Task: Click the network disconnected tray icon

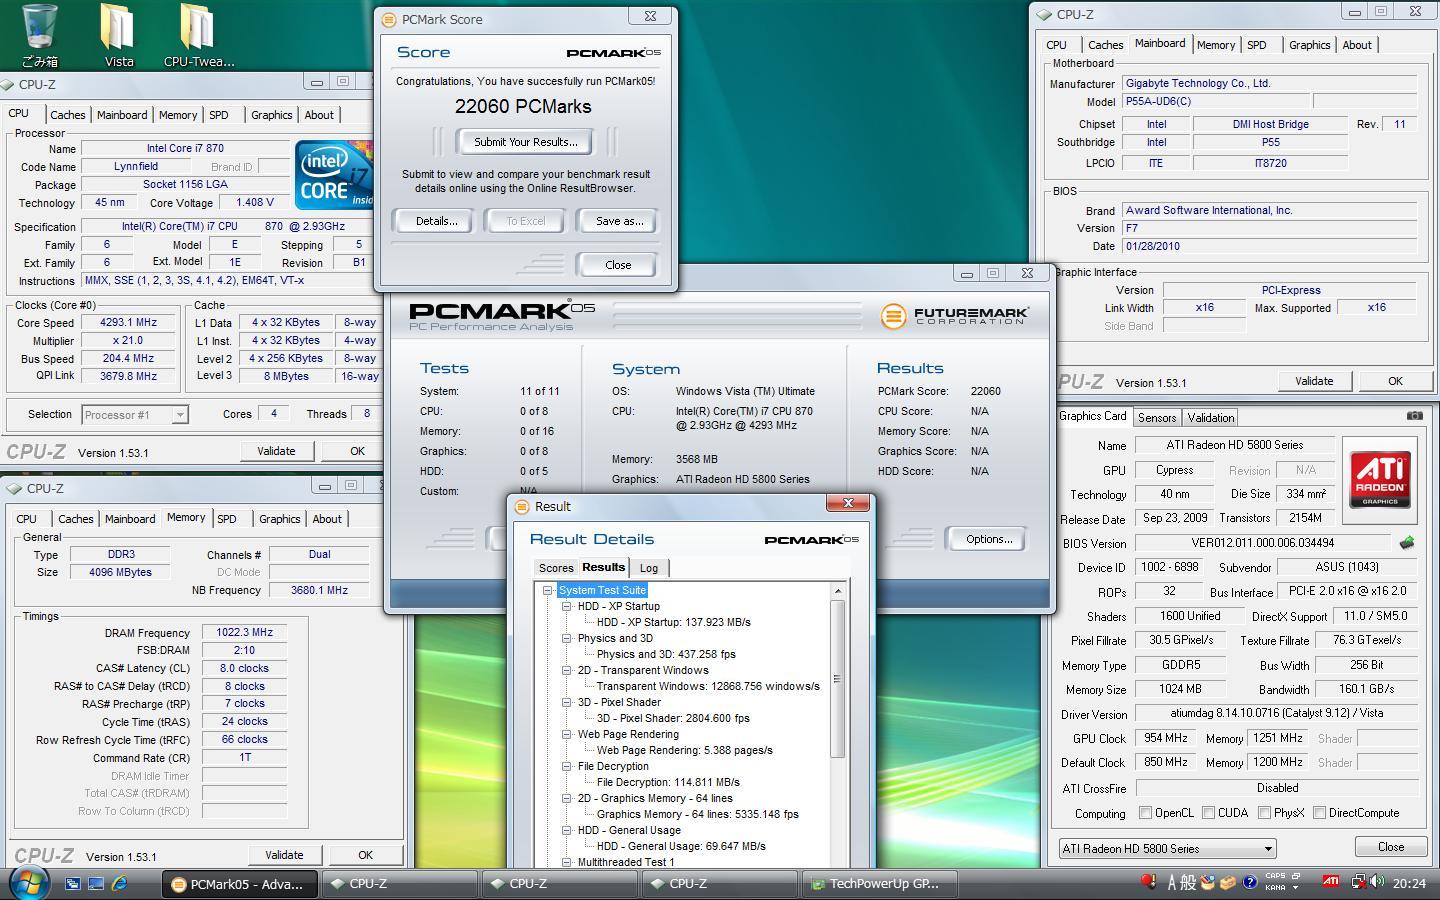Action: tap(1360, 882)
